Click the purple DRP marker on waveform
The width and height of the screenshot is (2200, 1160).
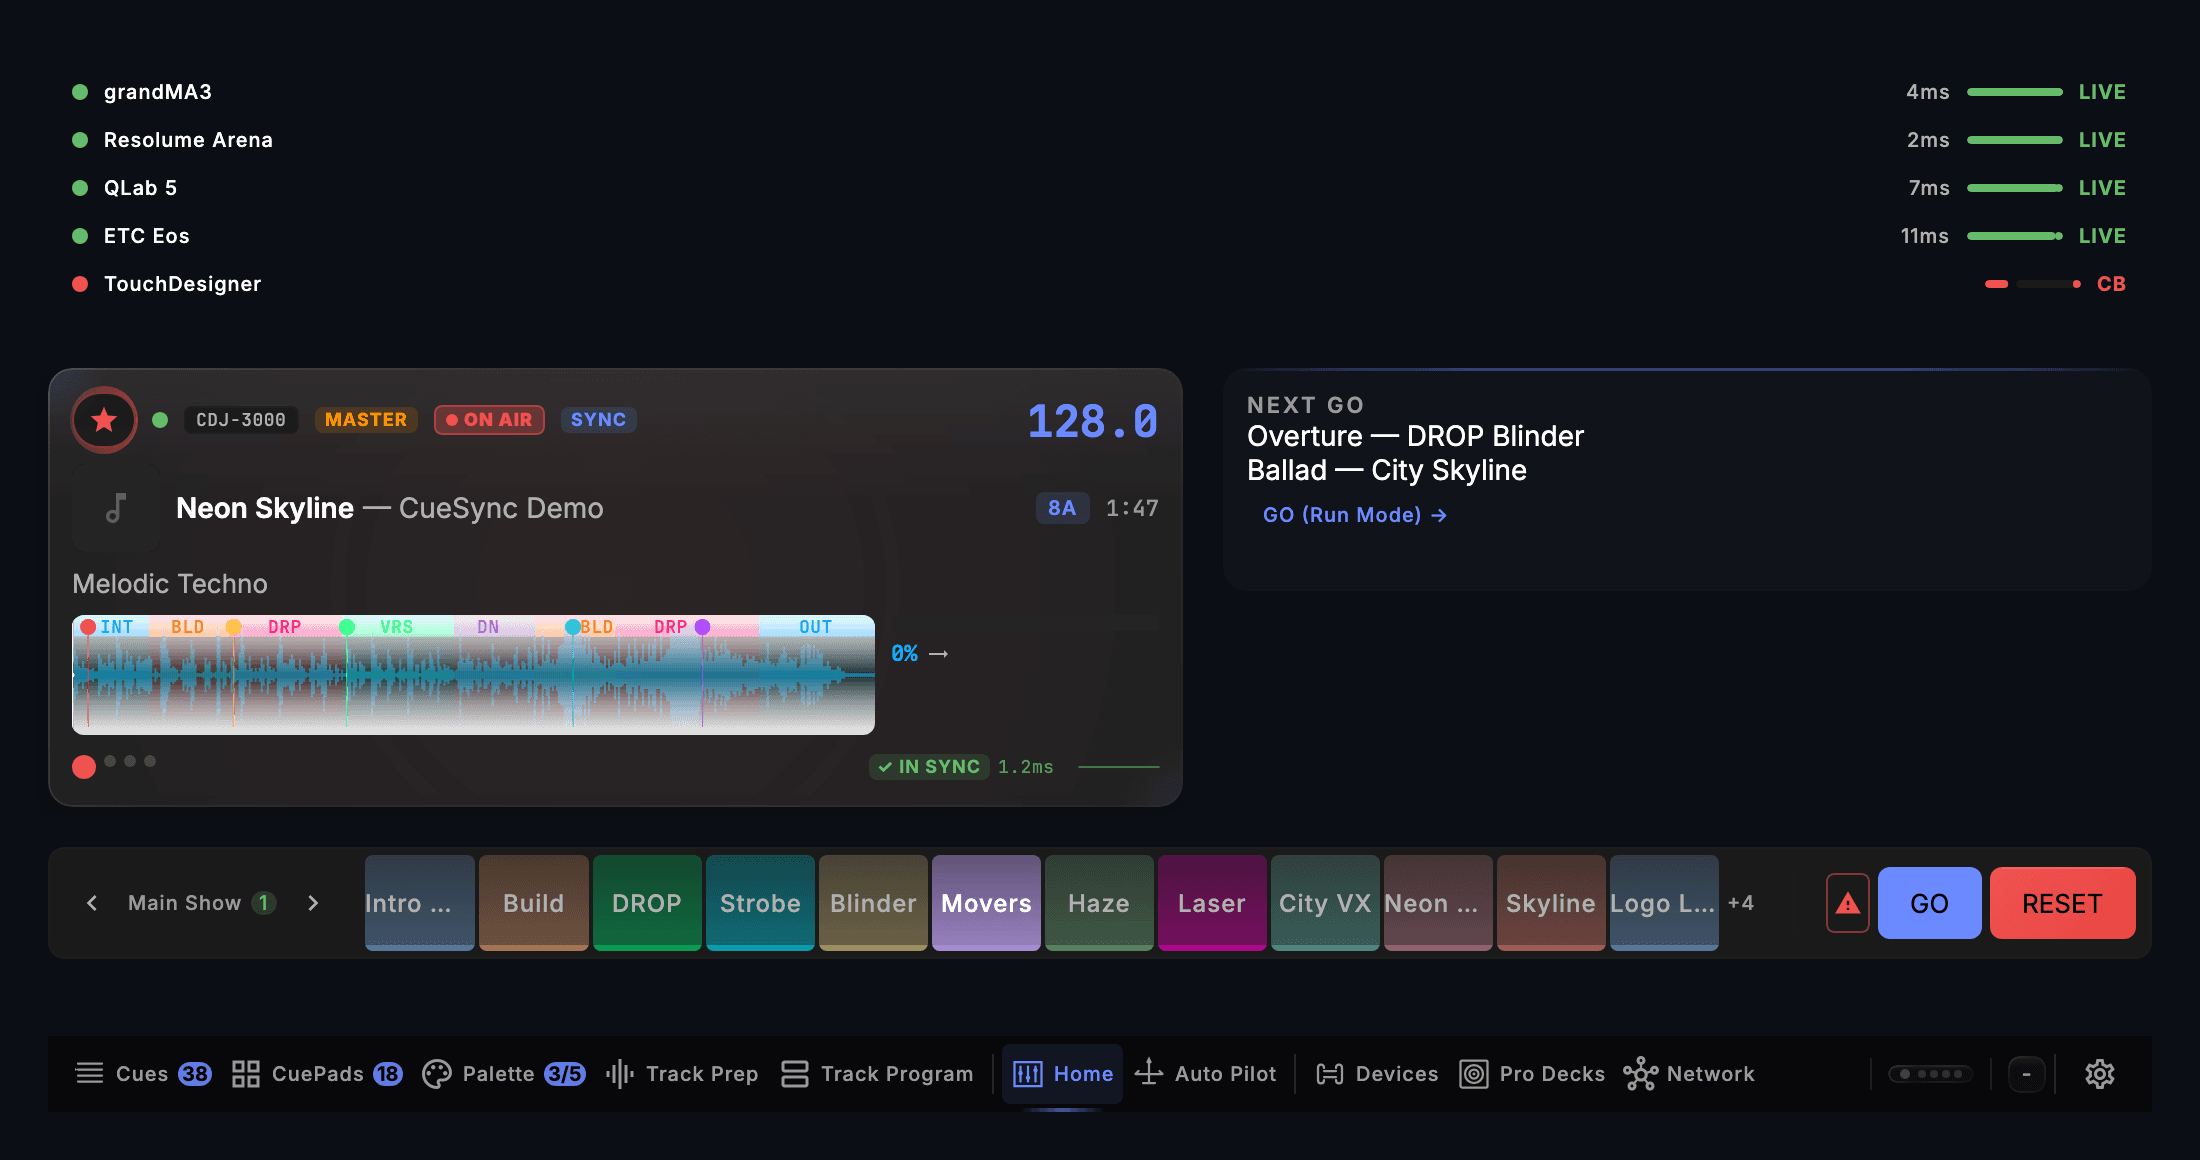[702, 627]
